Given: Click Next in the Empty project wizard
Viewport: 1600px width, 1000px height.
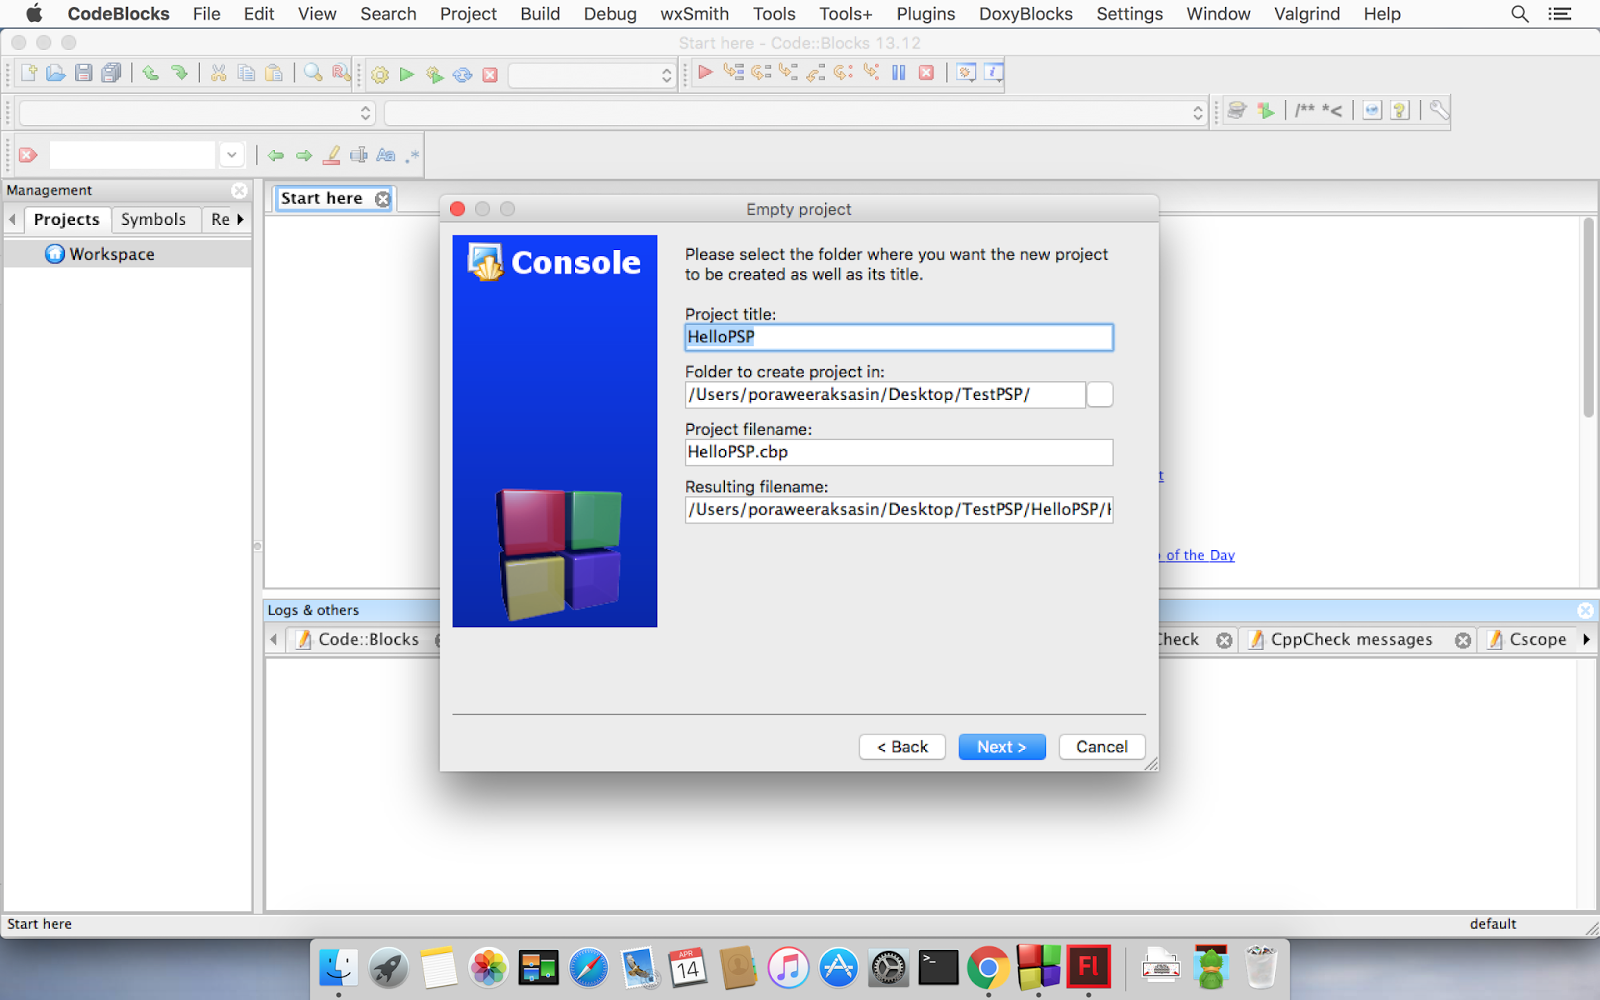Looking at the screenshot, I should click(x=1002, y=747).
